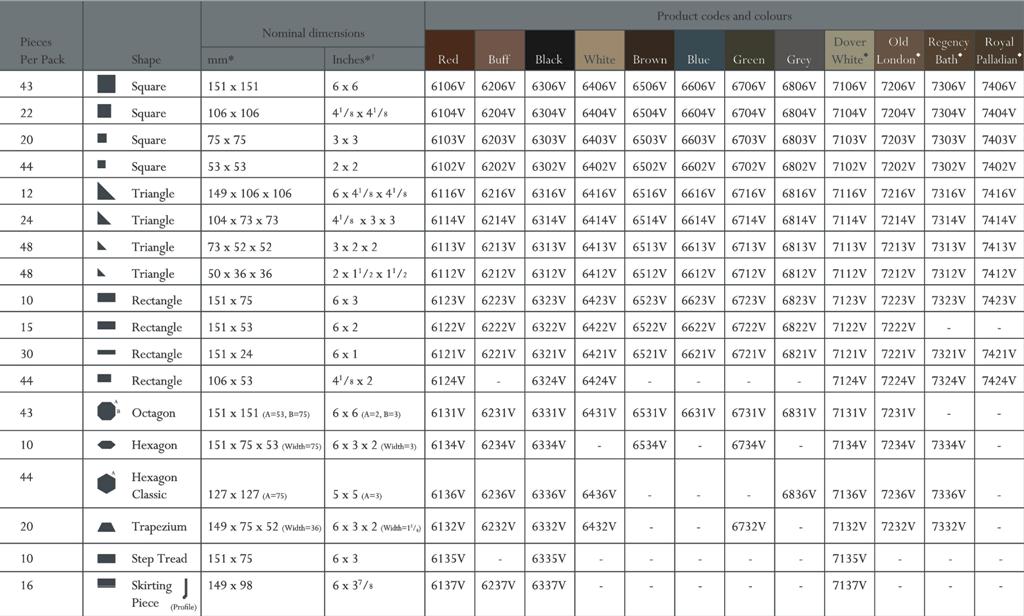Select the Skirting Piece shape icon

point(106,584)
